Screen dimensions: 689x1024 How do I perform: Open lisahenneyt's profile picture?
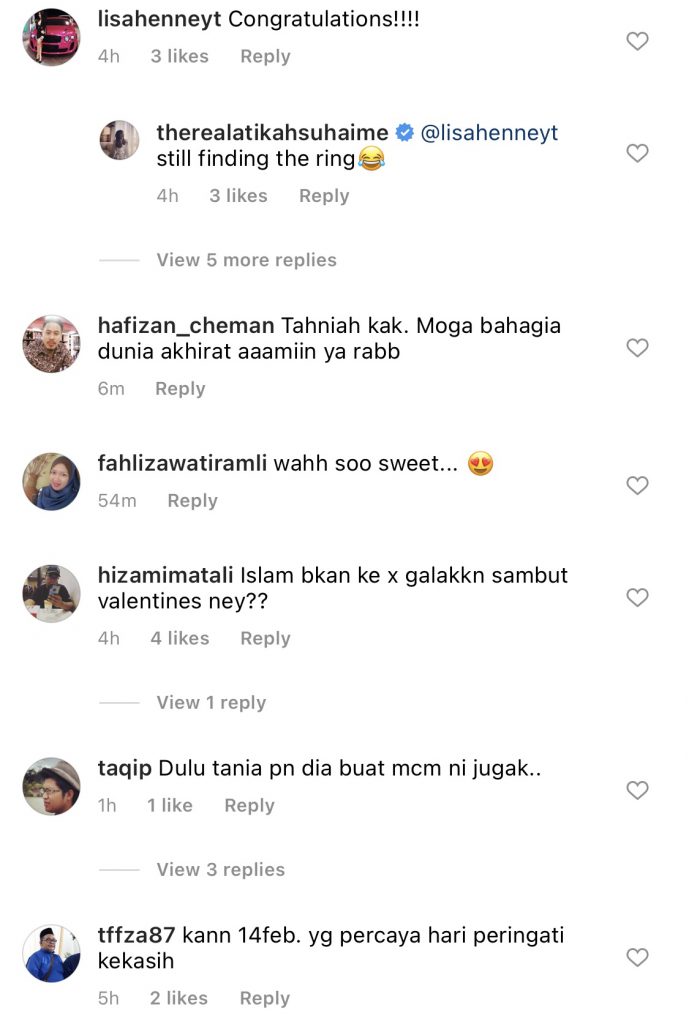51,37
